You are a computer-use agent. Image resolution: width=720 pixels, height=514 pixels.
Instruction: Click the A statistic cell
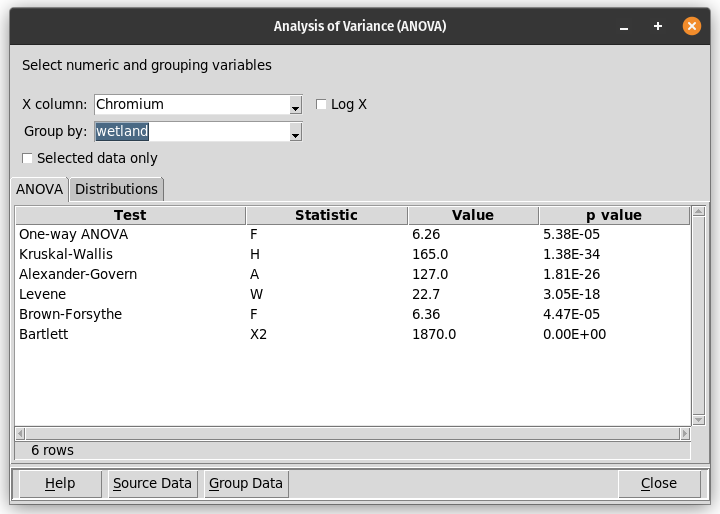[254, 274]
